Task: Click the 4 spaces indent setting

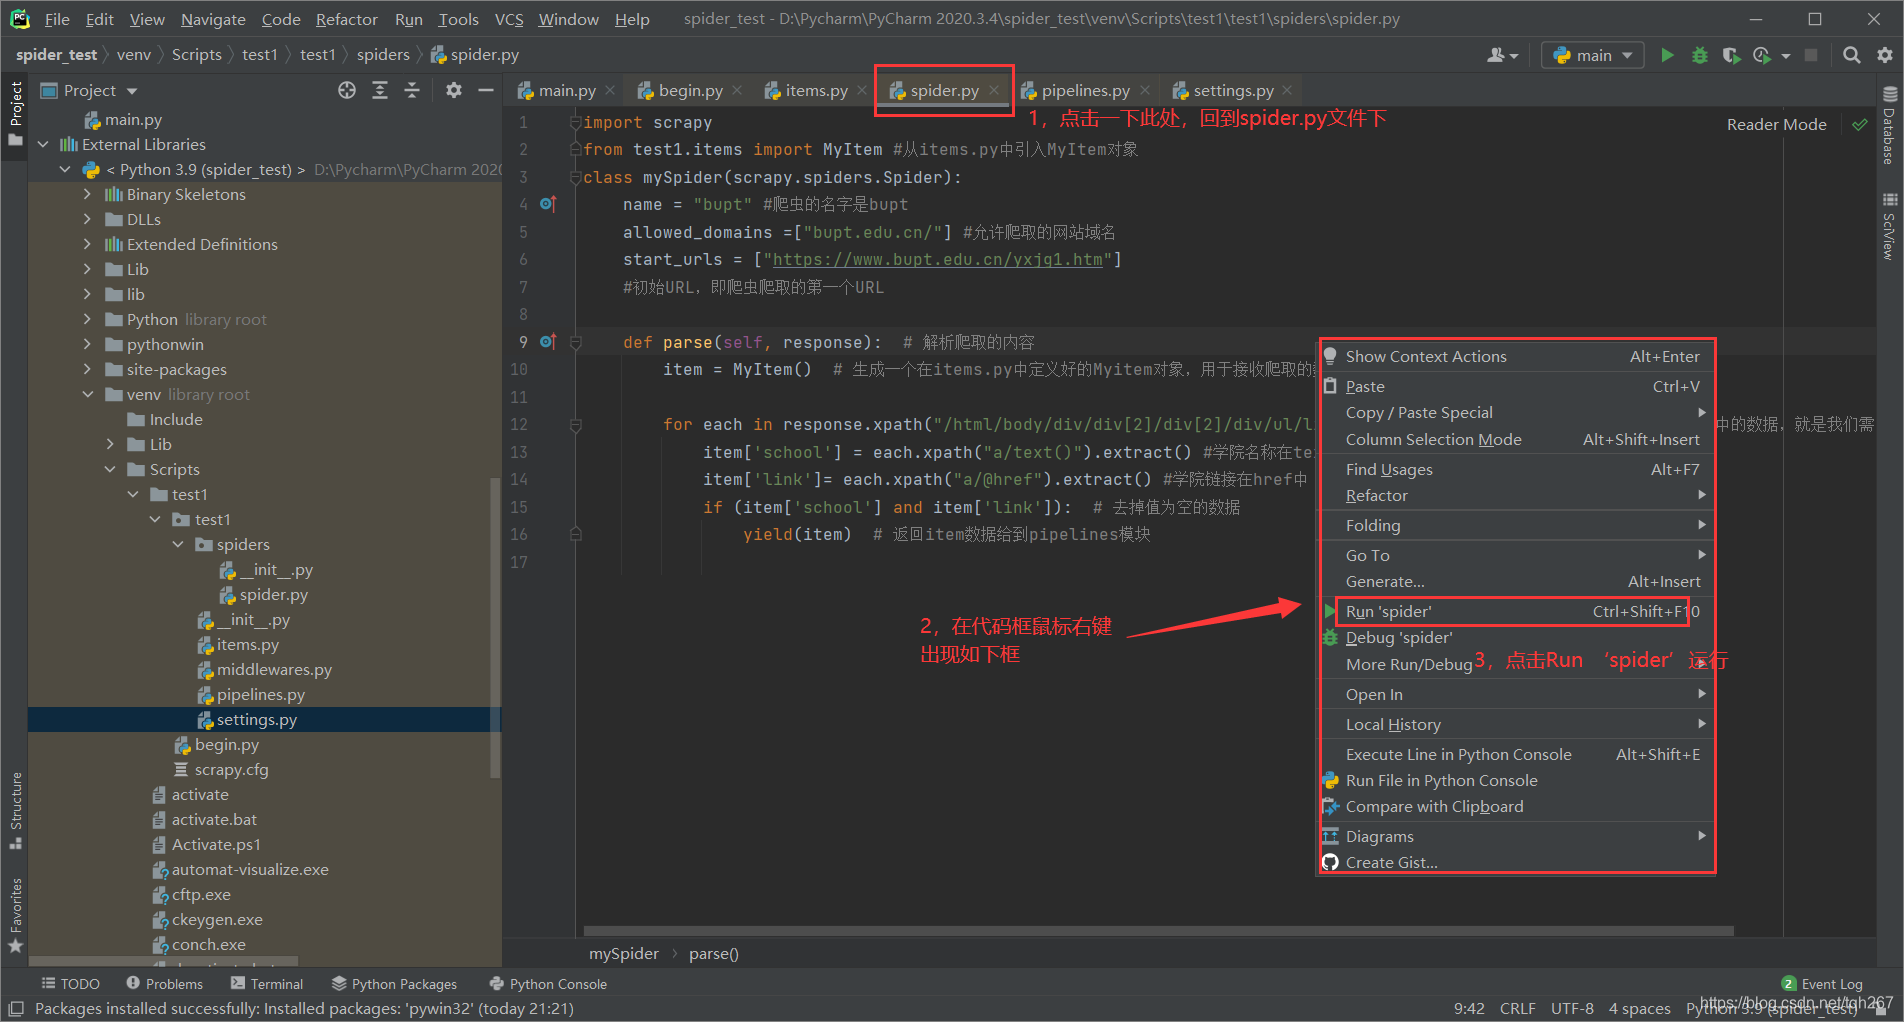Action: [x=1639, y=1009]
